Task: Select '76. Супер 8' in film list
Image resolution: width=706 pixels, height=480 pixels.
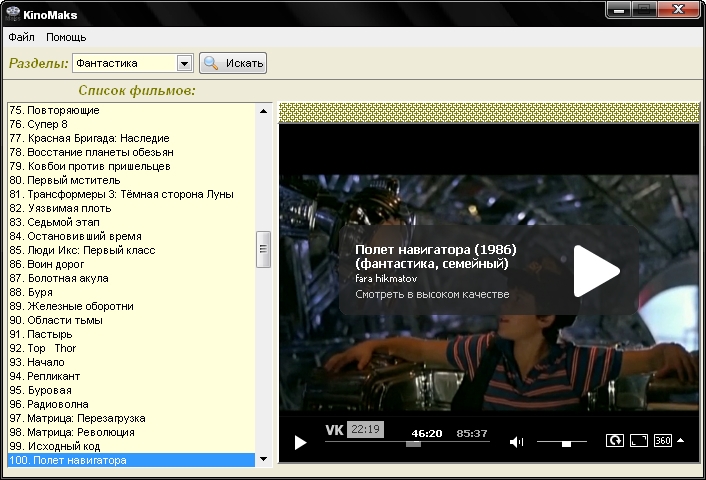Action: [131, 124]
